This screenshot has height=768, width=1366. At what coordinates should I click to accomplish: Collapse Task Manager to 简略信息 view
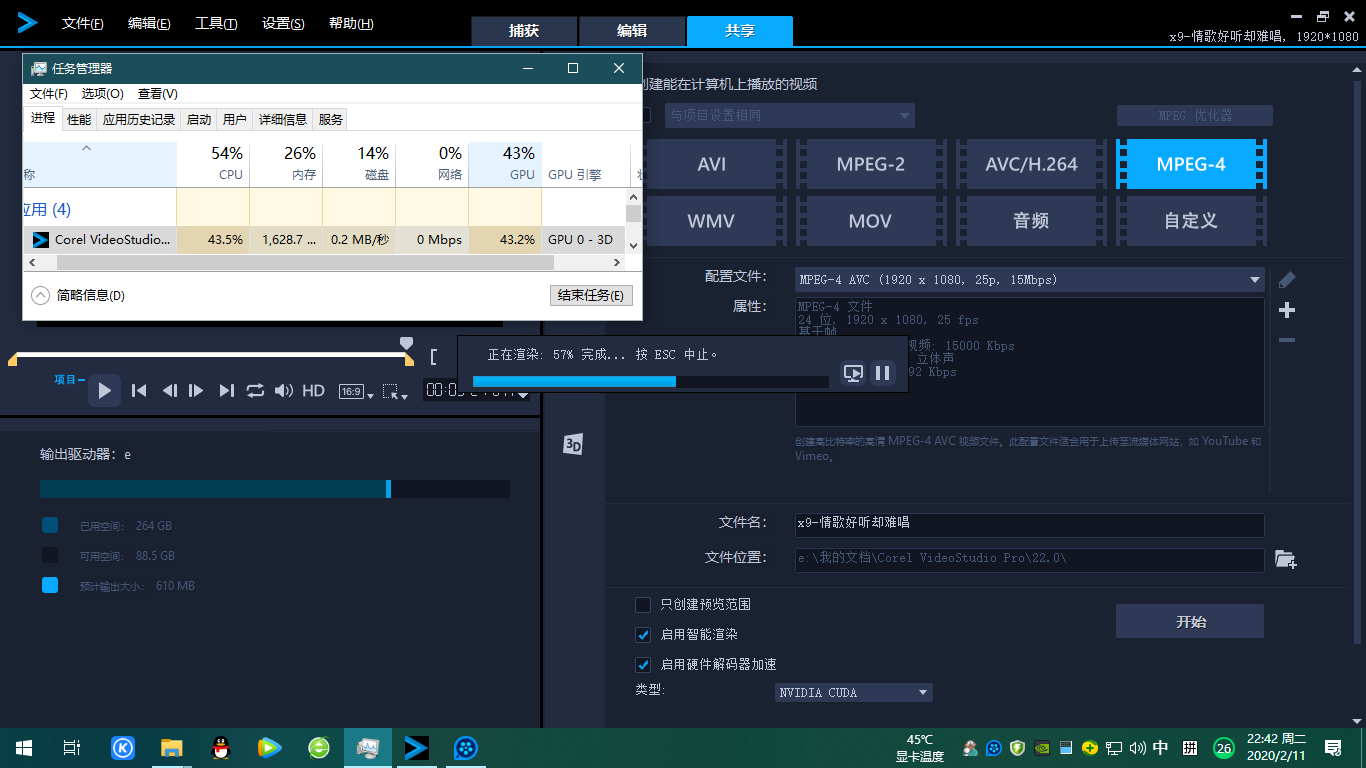coord(79,296)
